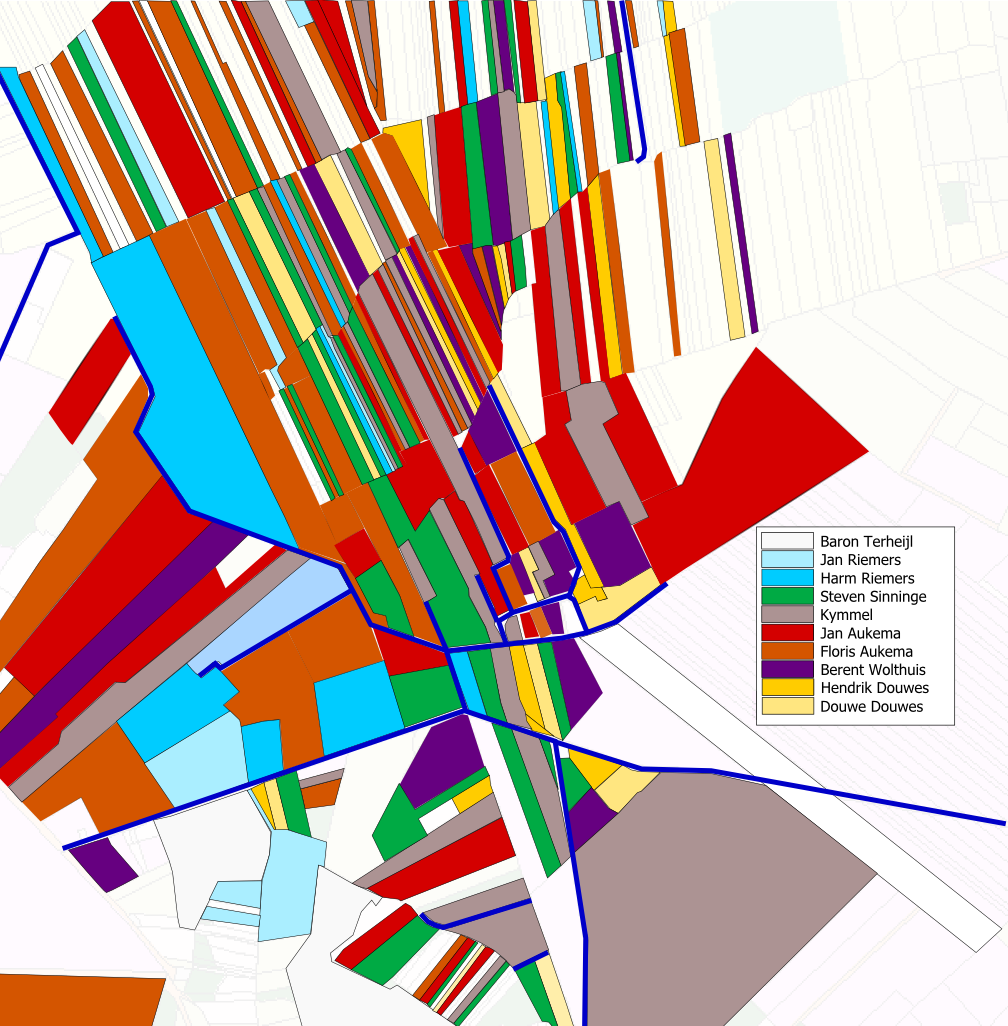Select the Douwe Douwes legend label text
Viewport: 1008px width, 1026px height.
tap(871, 707)
